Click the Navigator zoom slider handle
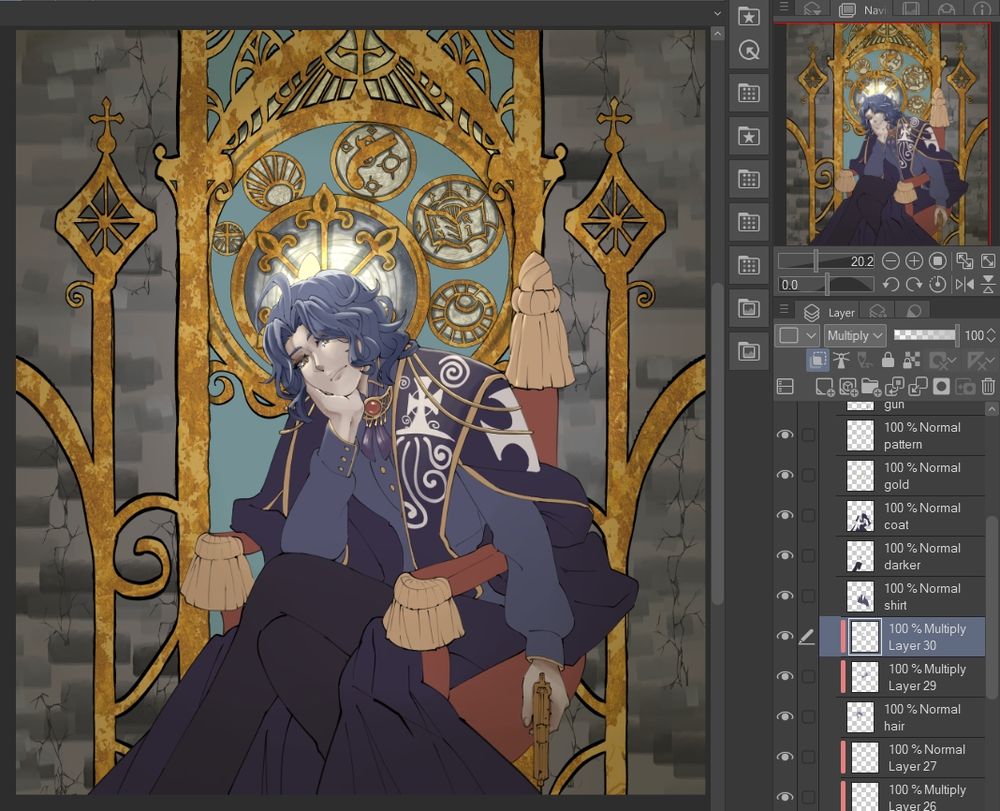This screenshot has height=811, width=1000. [x=816, y=261]
